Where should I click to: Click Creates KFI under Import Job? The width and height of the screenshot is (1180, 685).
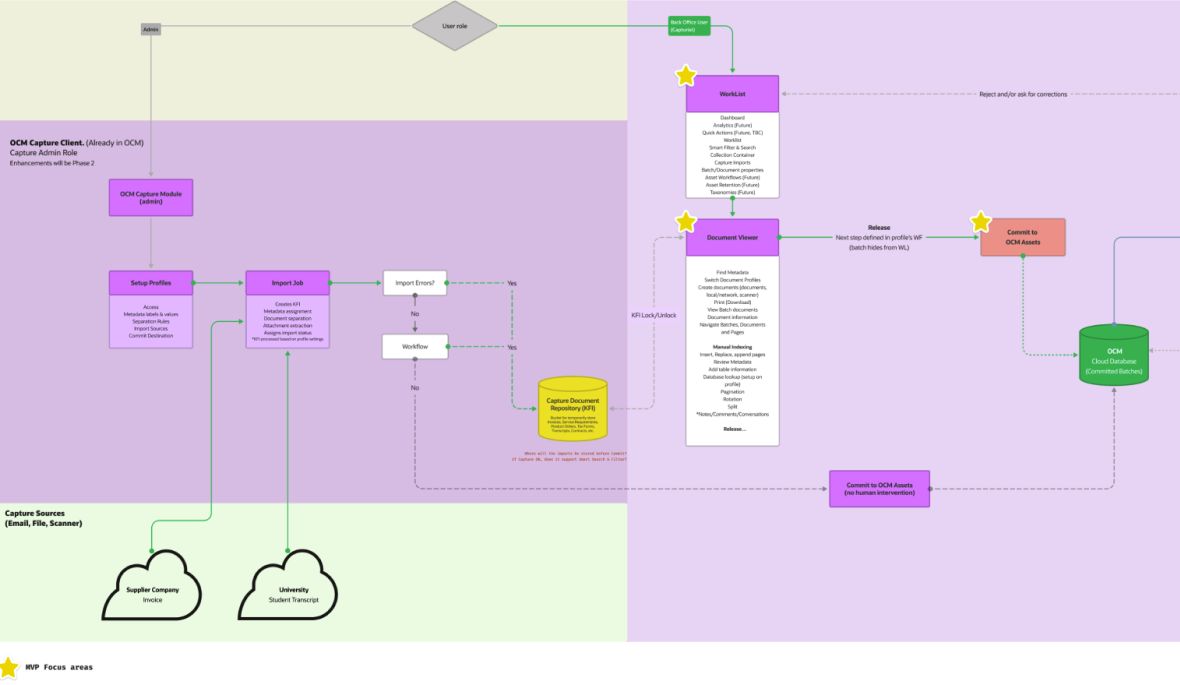click(287, 304)
